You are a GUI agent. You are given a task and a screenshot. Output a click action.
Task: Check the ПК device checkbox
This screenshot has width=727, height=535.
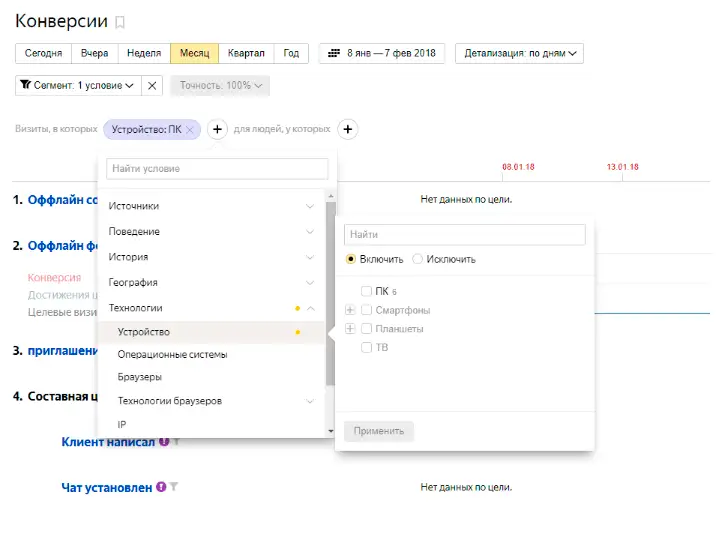[x=367, y=291]
